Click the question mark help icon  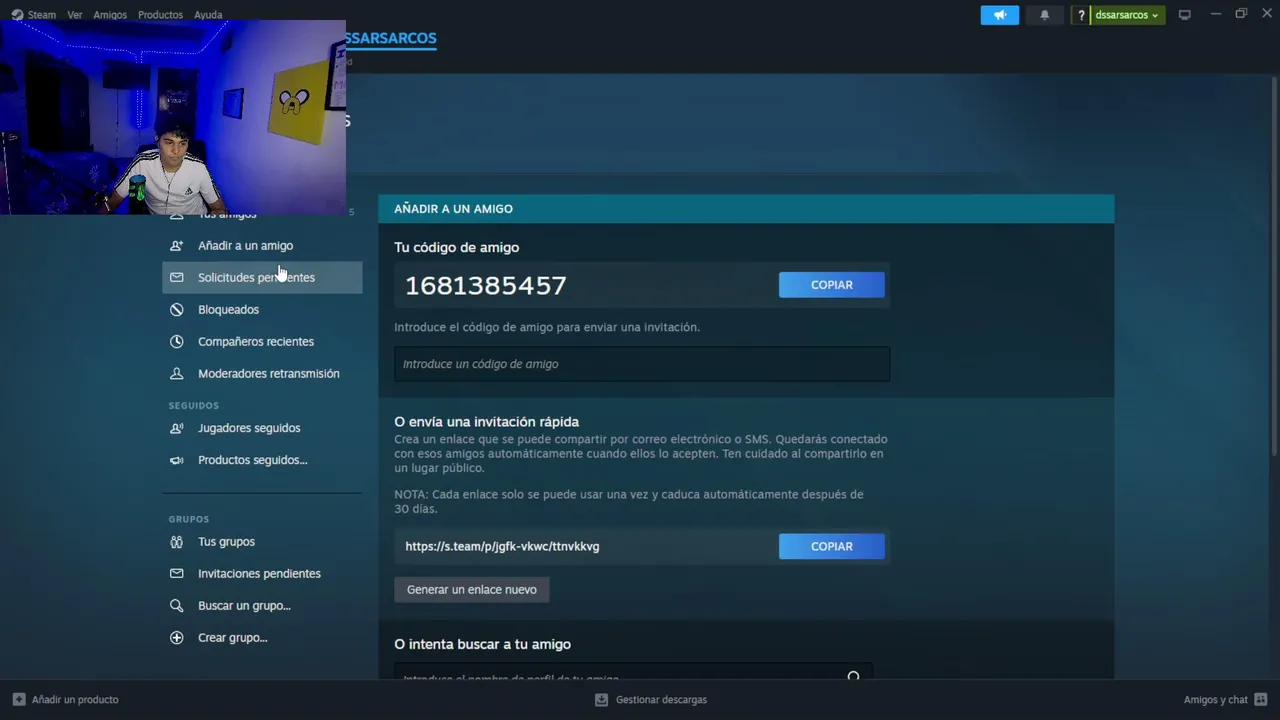1081,15
